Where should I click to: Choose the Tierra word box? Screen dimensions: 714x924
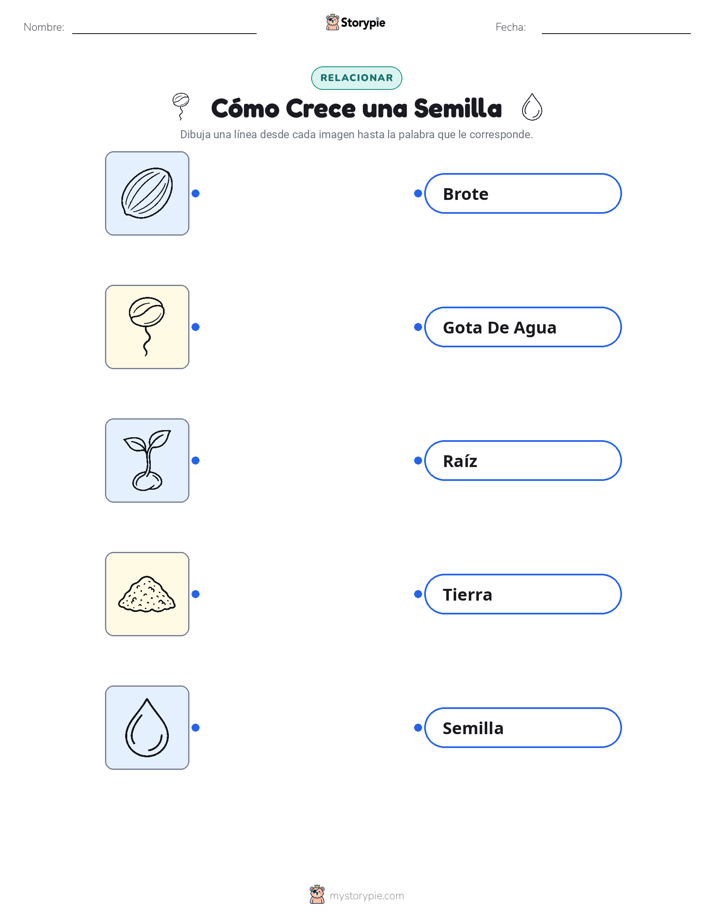pyautogui.click(x=523, y=594)
